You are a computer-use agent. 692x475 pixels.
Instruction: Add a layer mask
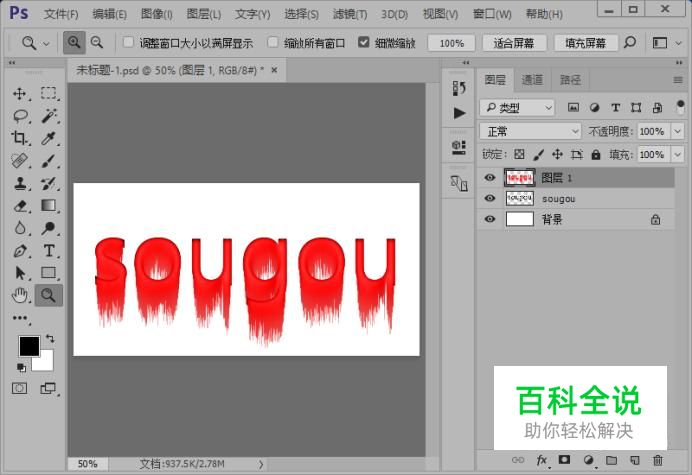564,460
